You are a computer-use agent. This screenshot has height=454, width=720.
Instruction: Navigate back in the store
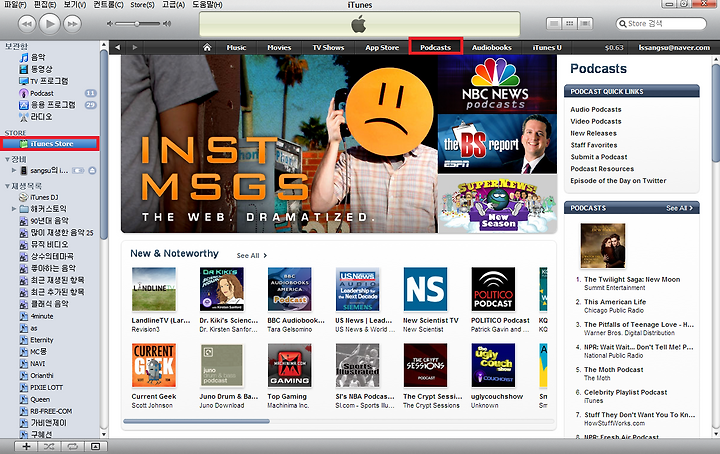pyautogui.click(x=118, y=47)
